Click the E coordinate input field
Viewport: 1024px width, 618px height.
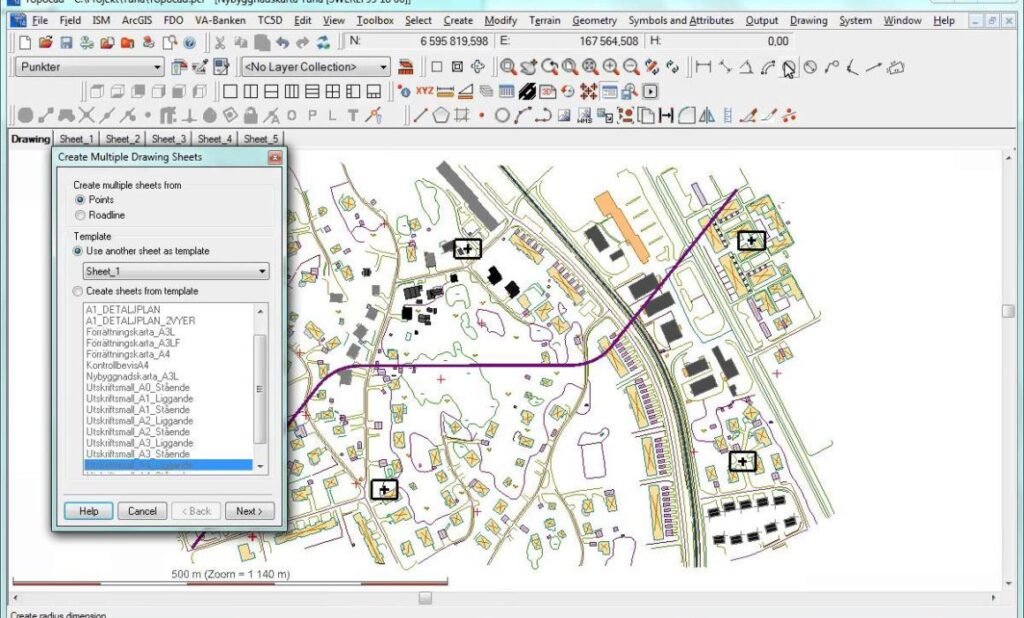(x=569, y=41)
